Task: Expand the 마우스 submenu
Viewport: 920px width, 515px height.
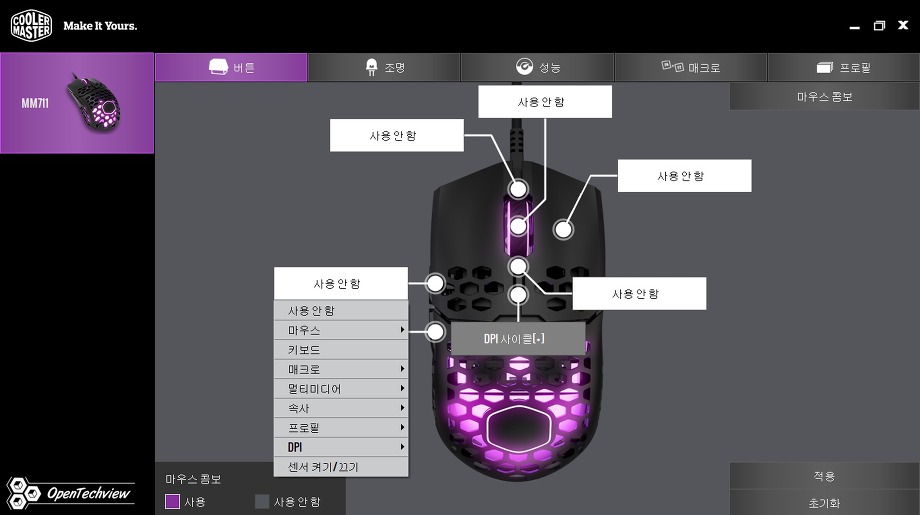Action: (341, 330)
